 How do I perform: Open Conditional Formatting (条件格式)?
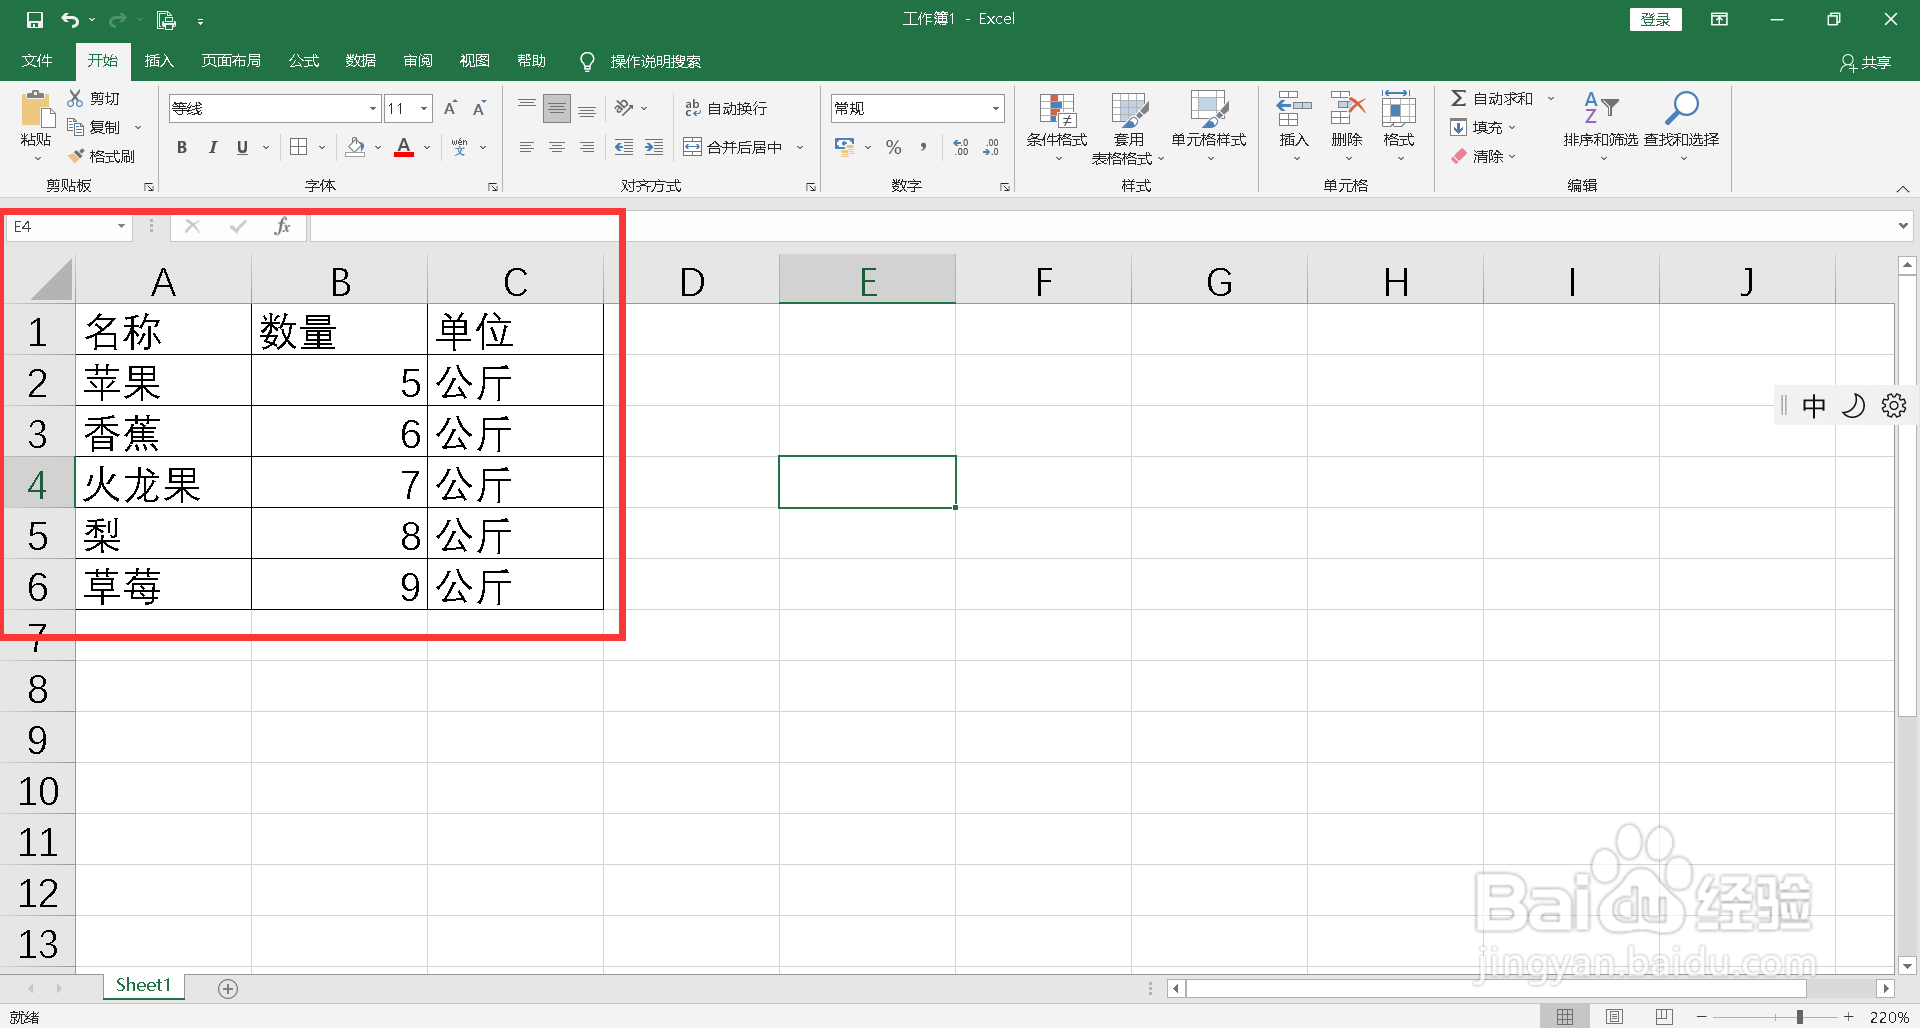click(1057, 128)
